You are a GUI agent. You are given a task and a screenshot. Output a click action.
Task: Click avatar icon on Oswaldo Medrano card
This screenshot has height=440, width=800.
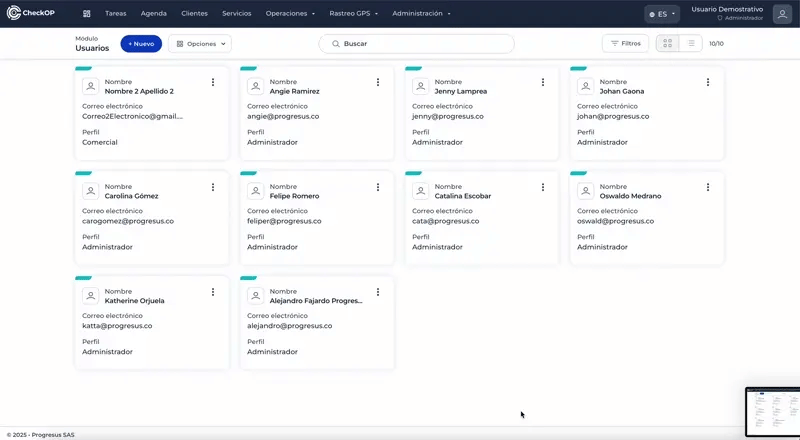[x=585, y=191]
